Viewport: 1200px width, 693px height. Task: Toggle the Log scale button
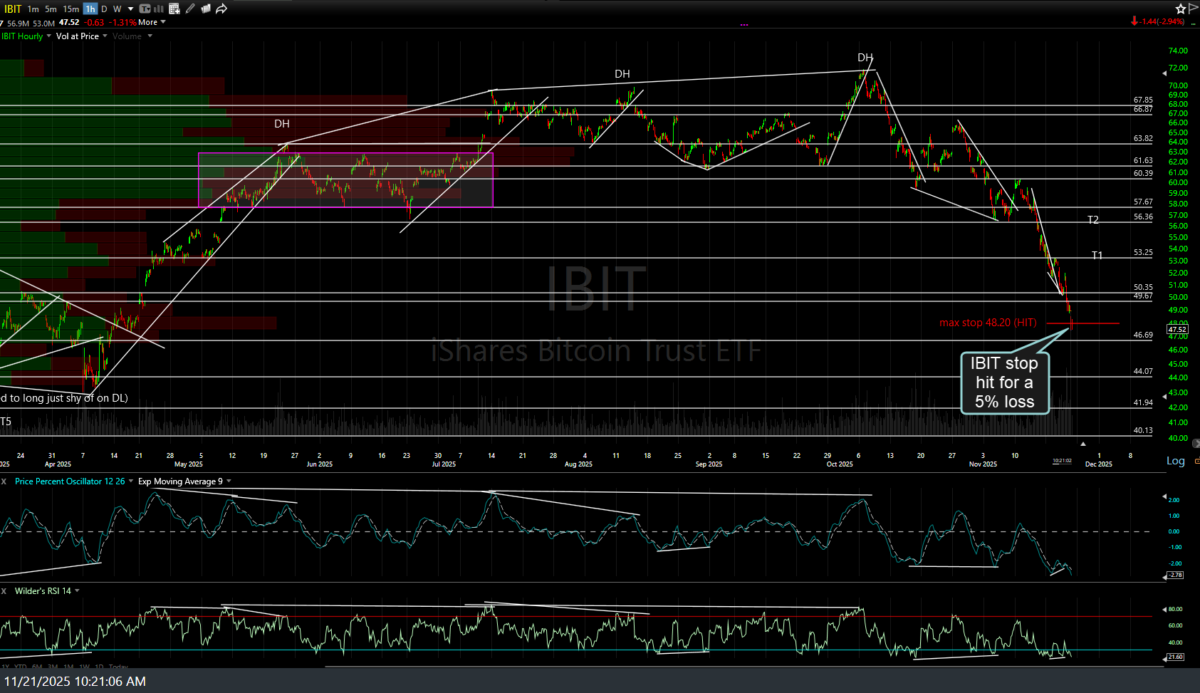(x=1176, y=461)
